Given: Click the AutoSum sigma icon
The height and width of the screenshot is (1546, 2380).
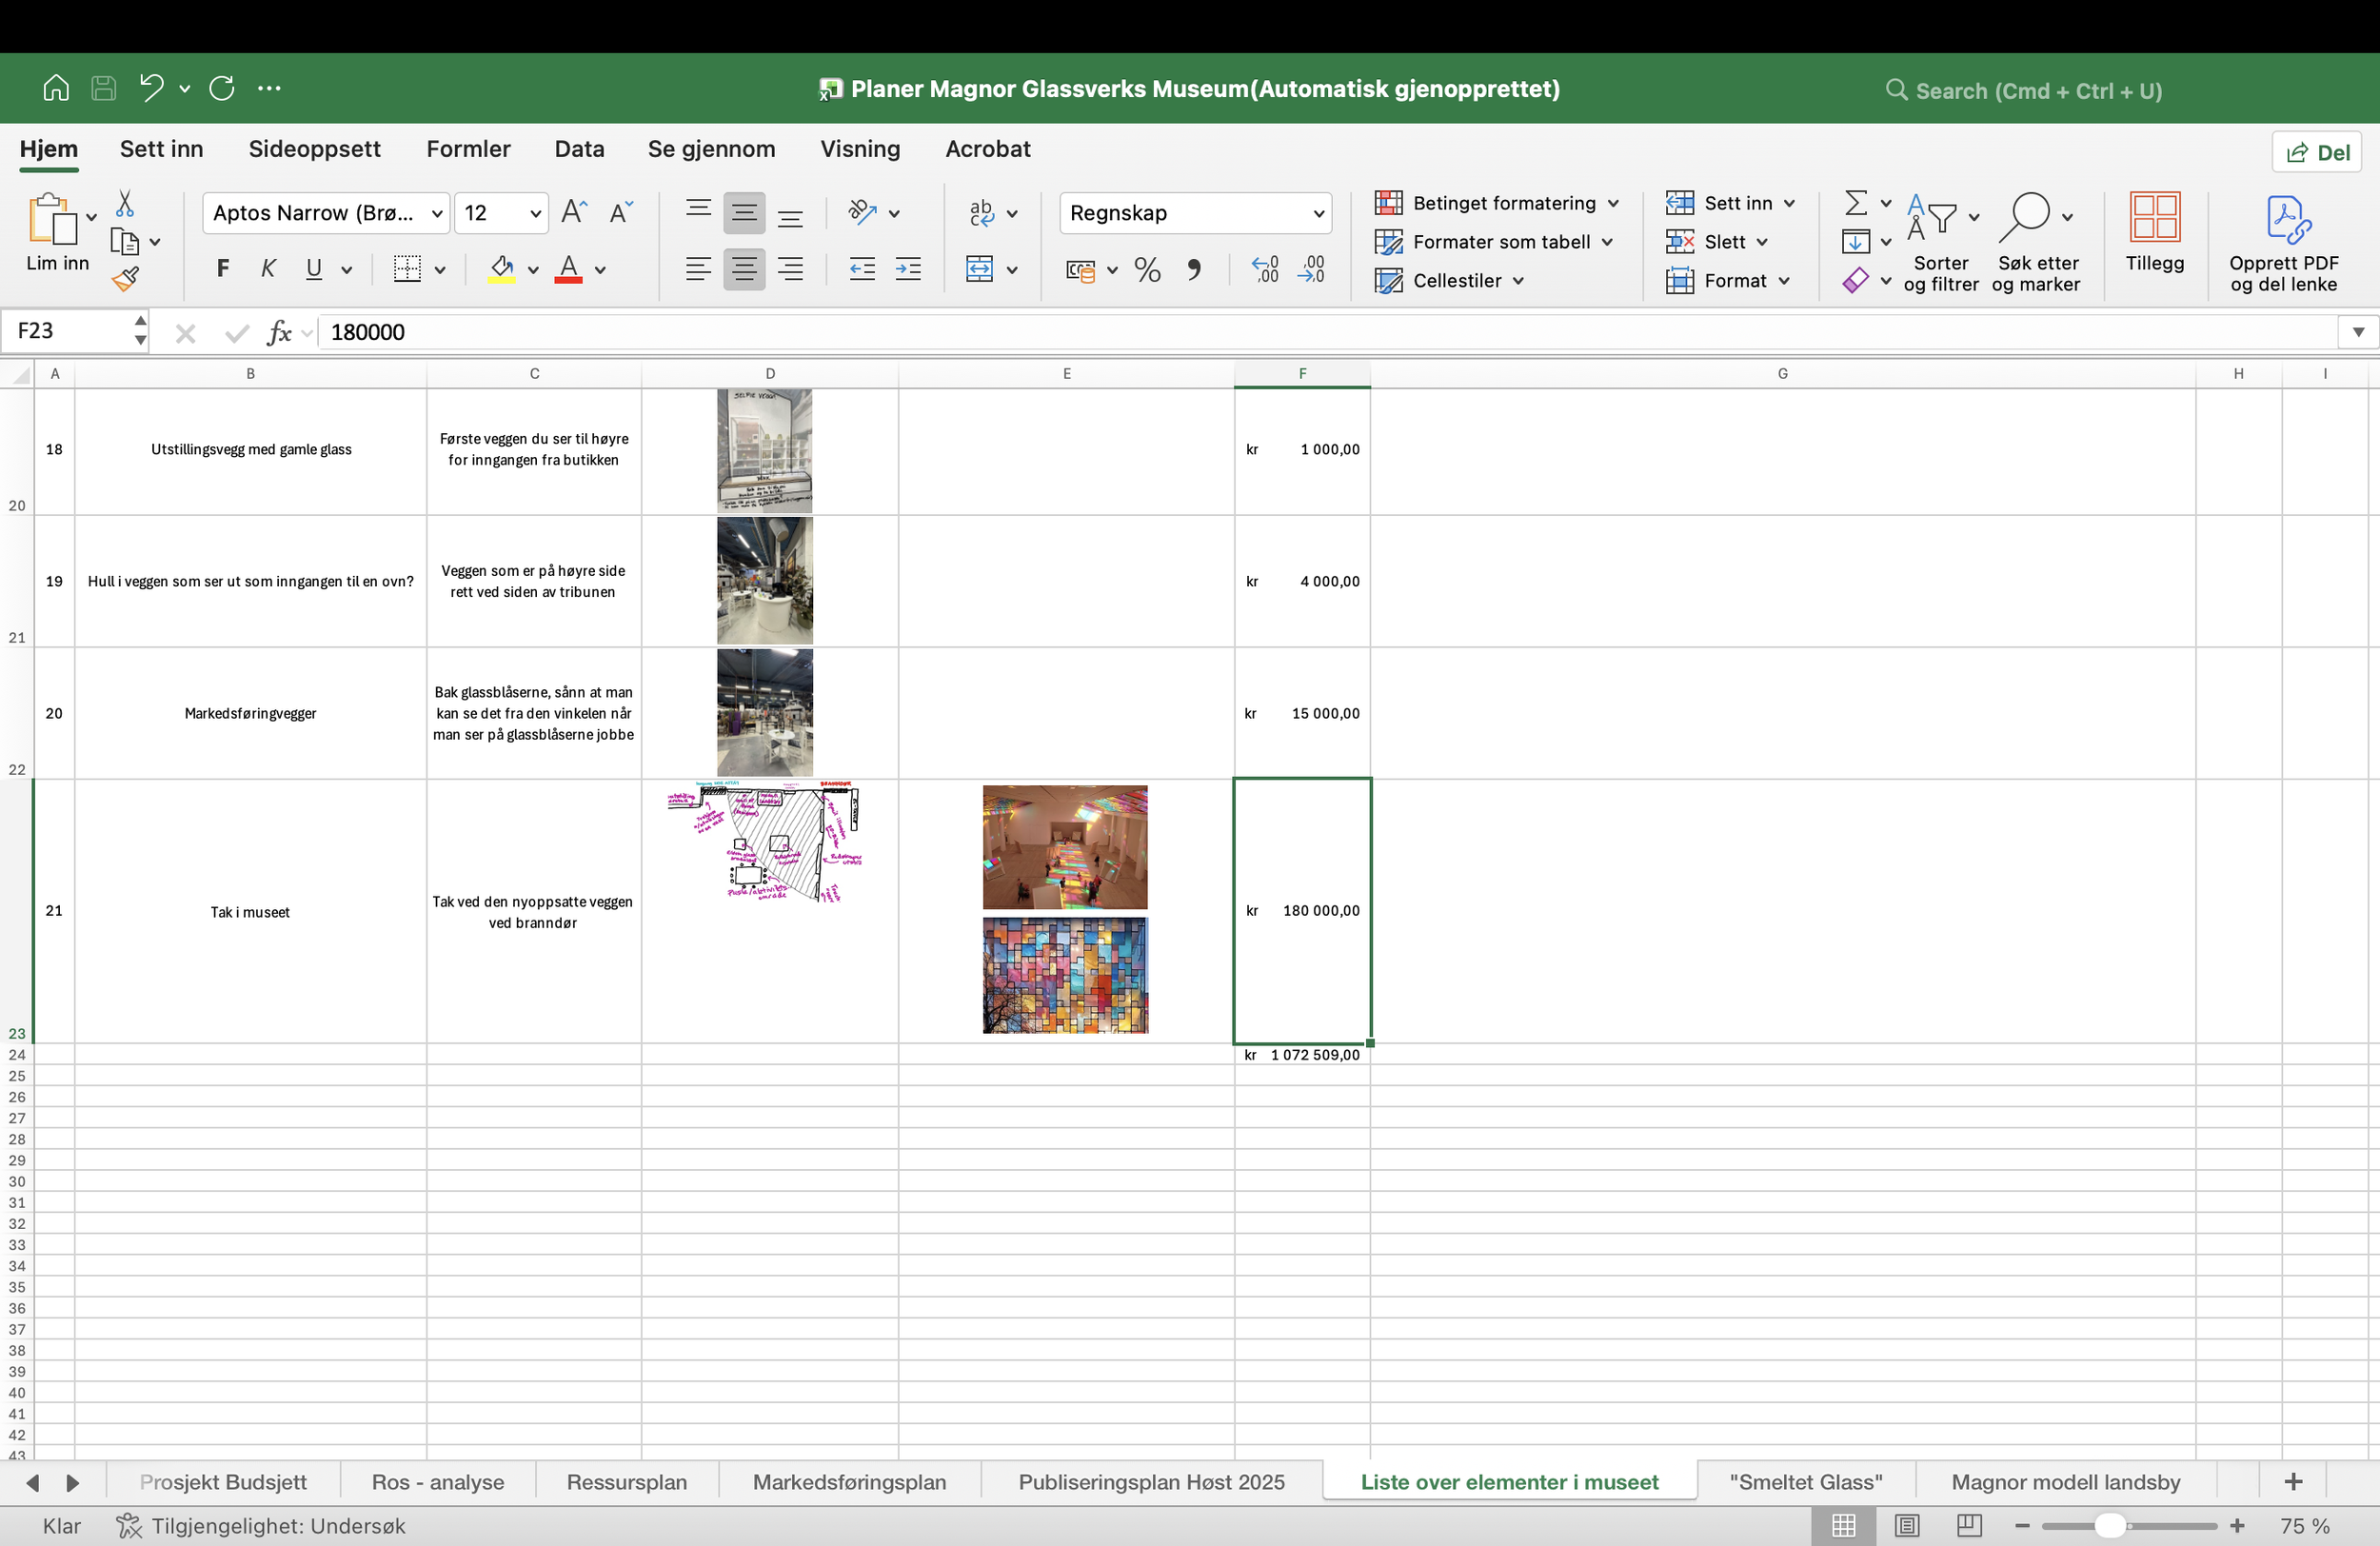Looking at the screenshot, I should (x=1855, y=203).
